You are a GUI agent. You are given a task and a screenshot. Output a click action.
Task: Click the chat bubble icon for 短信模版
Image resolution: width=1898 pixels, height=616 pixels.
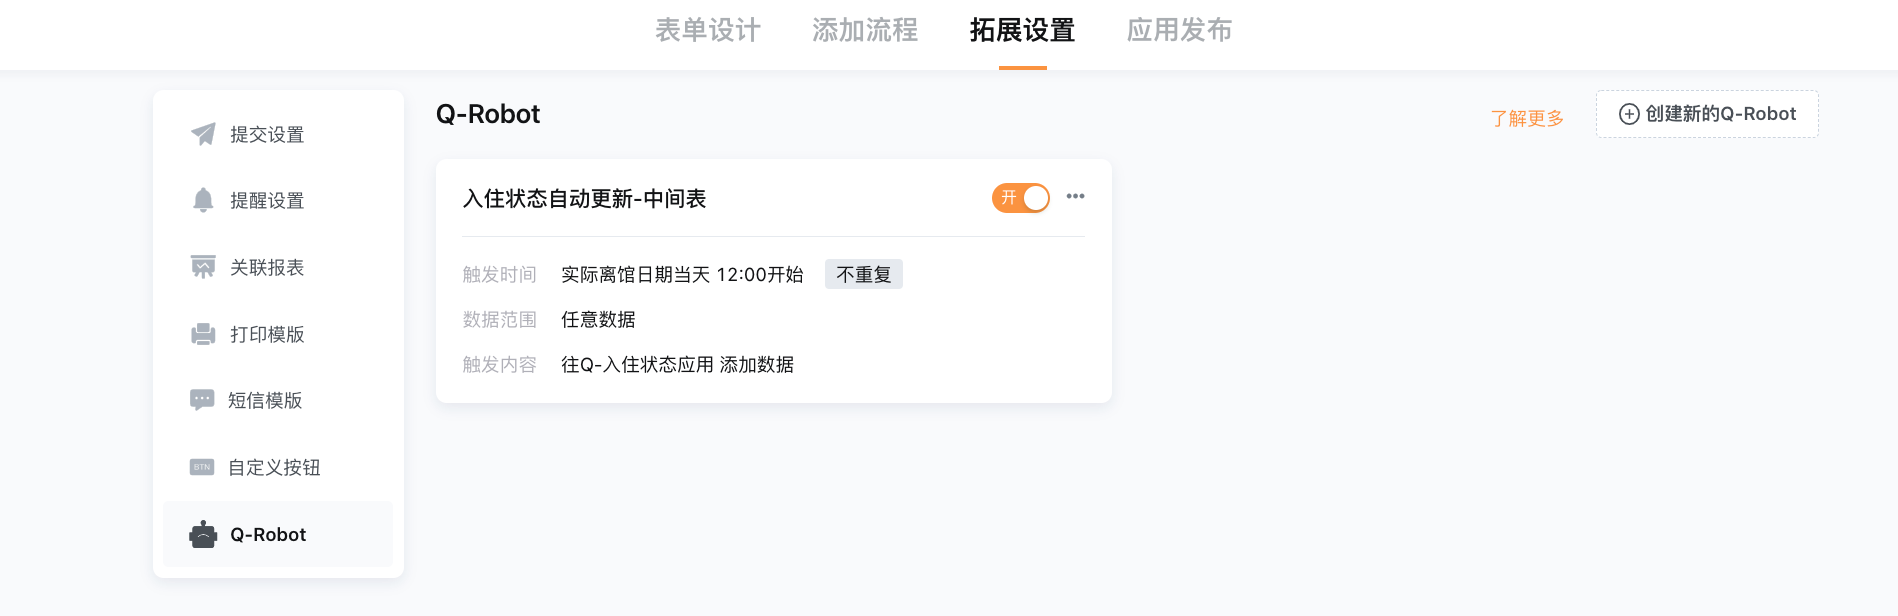(x=202, y=400)
